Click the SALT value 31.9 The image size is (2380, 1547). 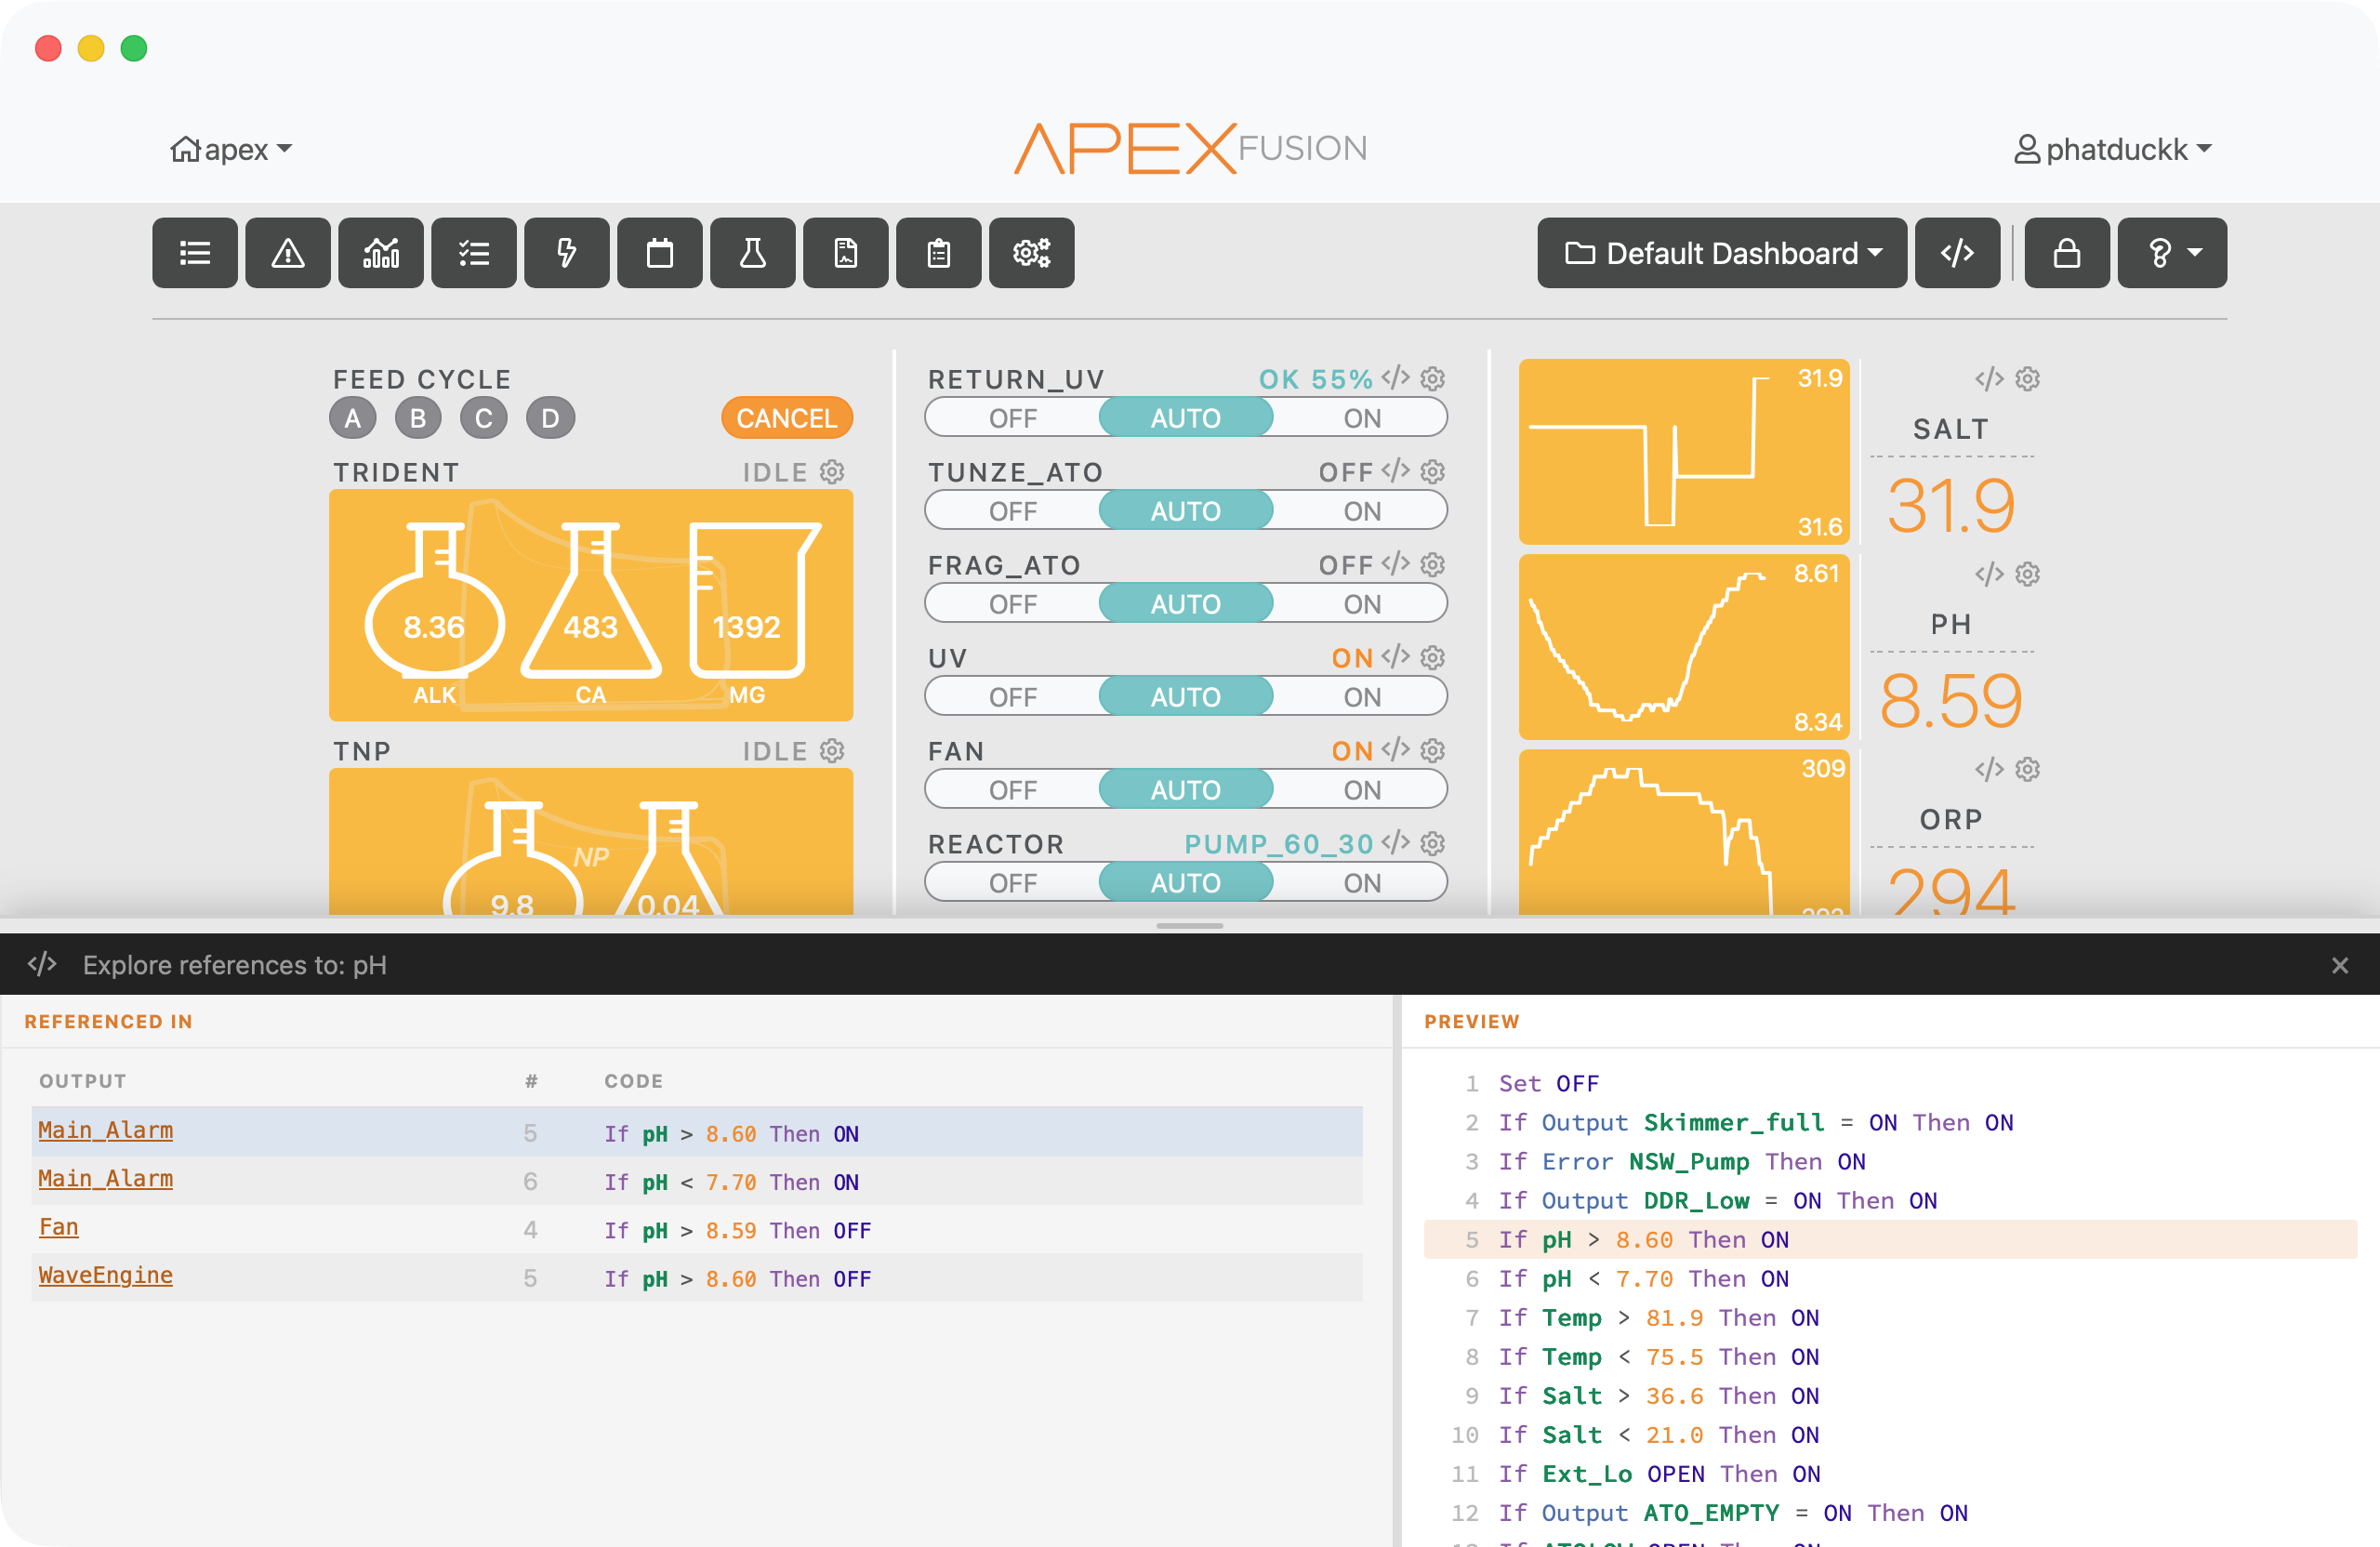[x=1951, y=505]
